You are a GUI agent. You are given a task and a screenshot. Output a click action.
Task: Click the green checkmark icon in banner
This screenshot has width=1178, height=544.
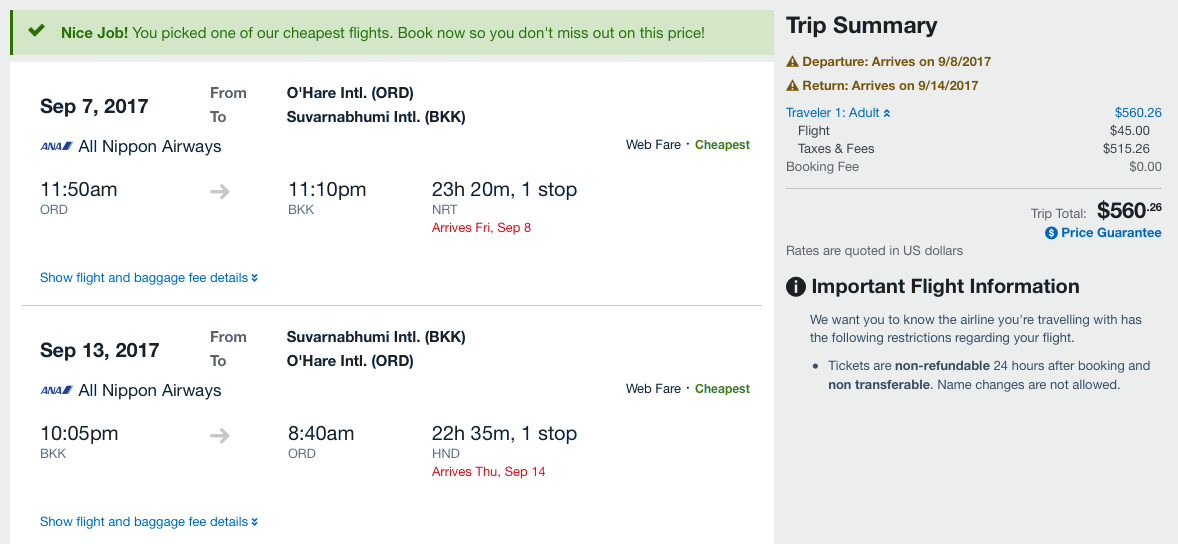coord(37,31)
